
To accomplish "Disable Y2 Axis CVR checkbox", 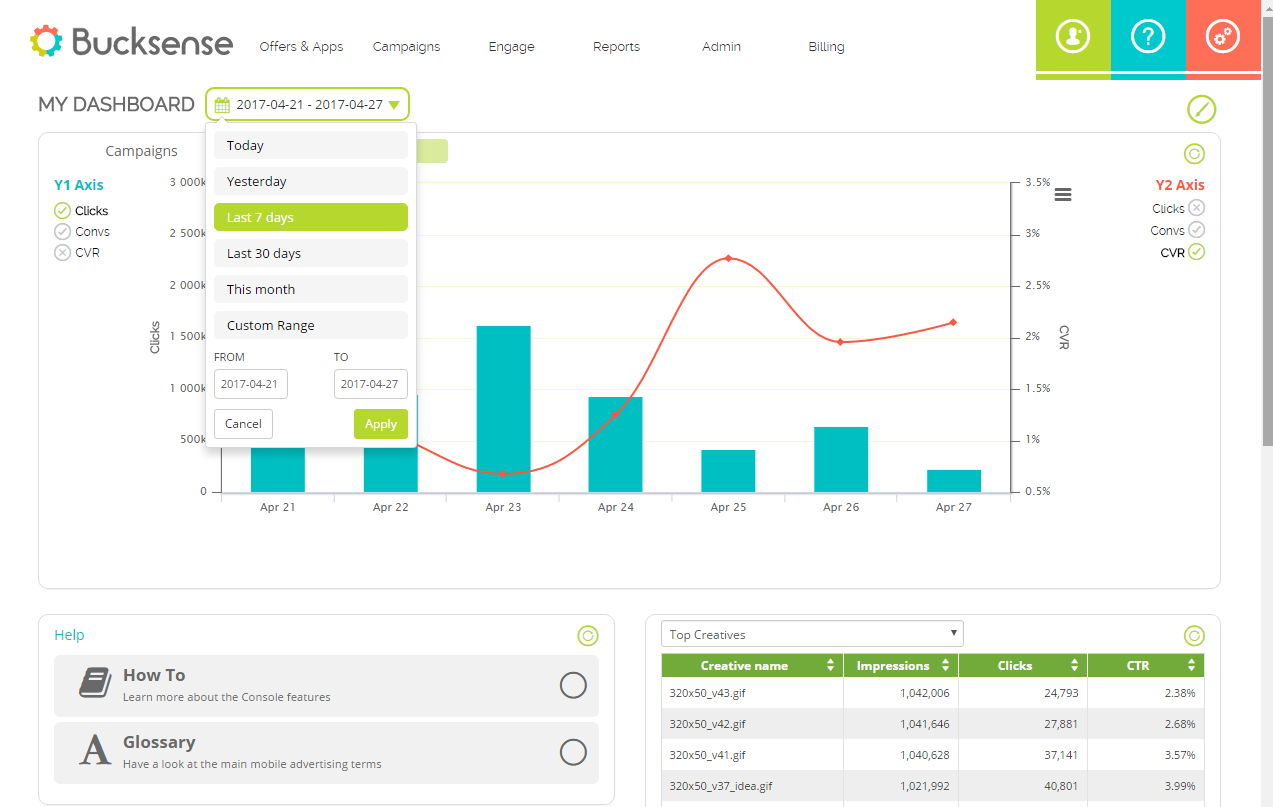I will pyautogui.click(x=1197, y=252).
